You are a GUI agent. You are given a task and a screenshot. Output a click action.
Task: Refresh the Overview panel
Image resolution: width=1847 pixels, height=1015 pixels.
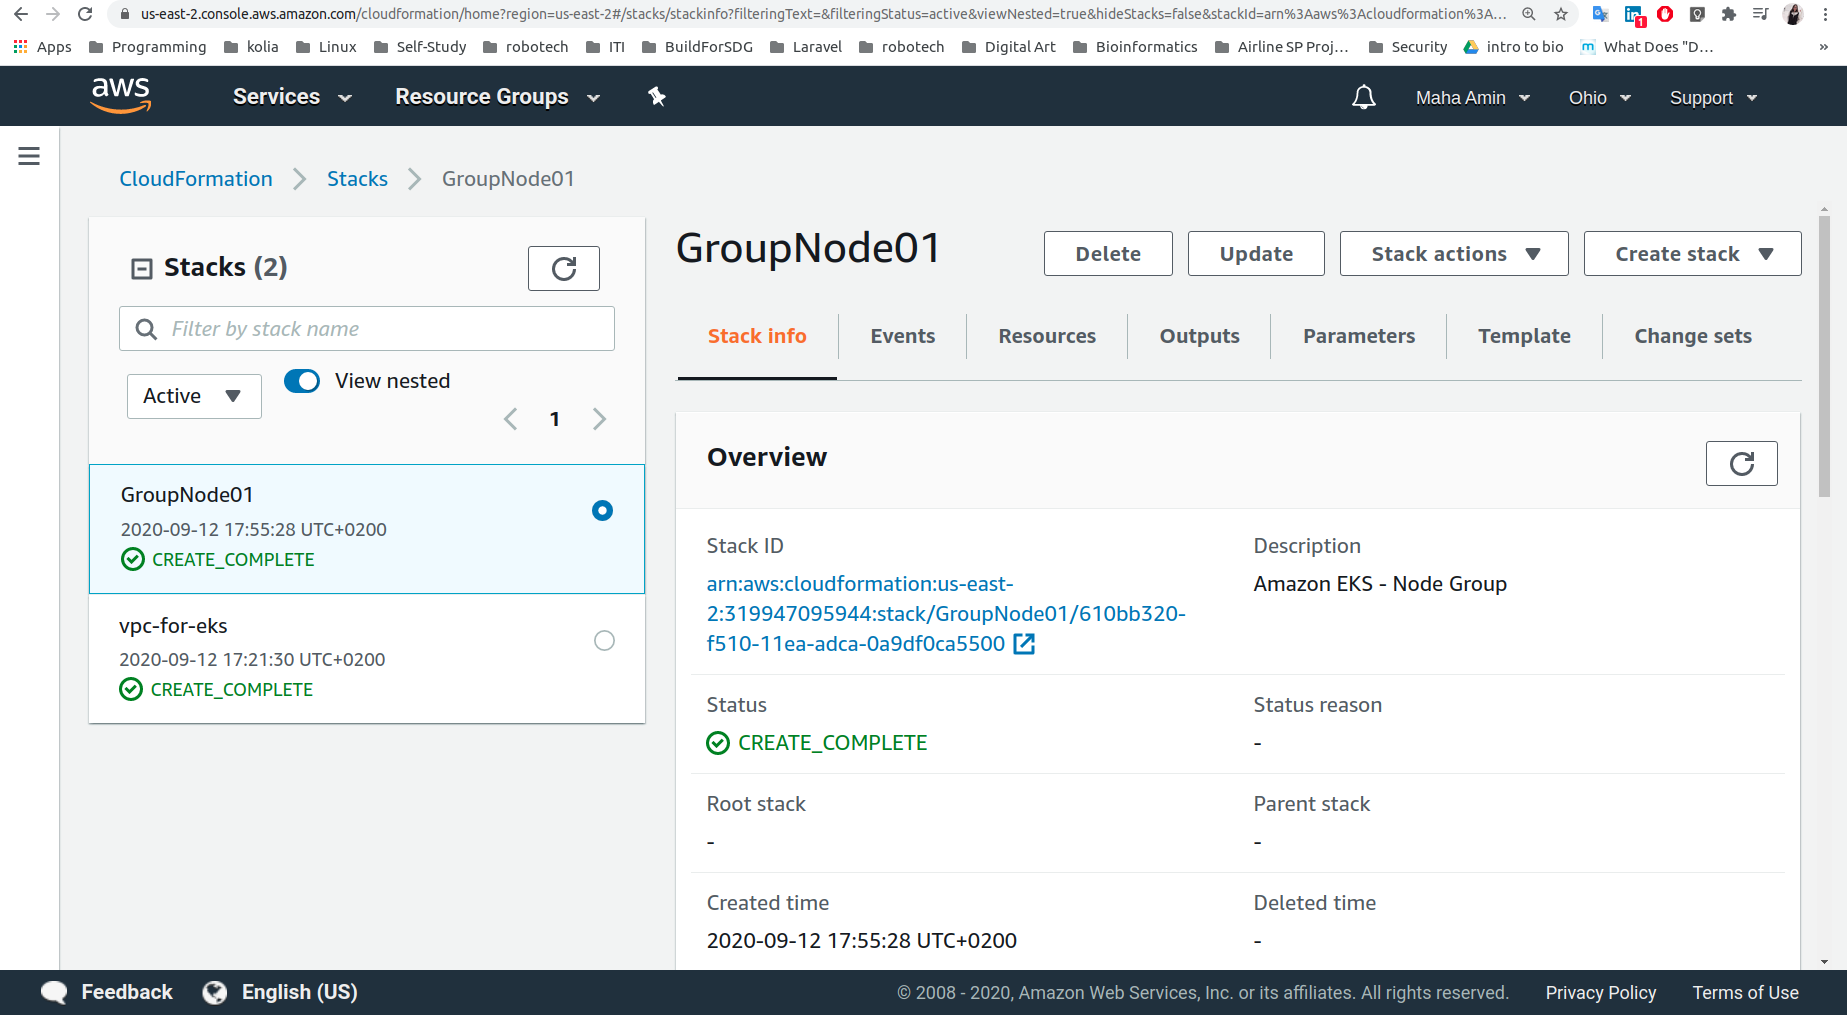pyautogui.click(x=1741, y=463)
